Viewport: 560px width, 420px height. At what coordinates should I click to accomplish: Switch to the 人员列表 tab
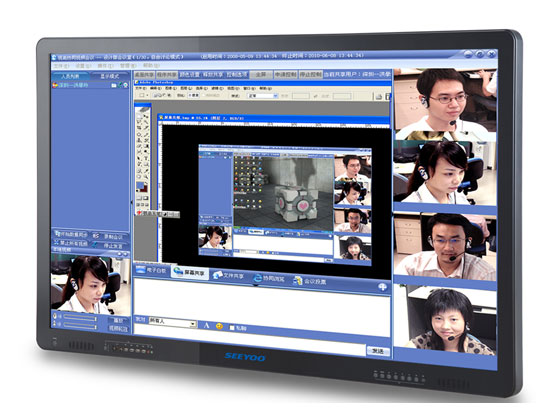pyautogui.click(x=70, y=76)
